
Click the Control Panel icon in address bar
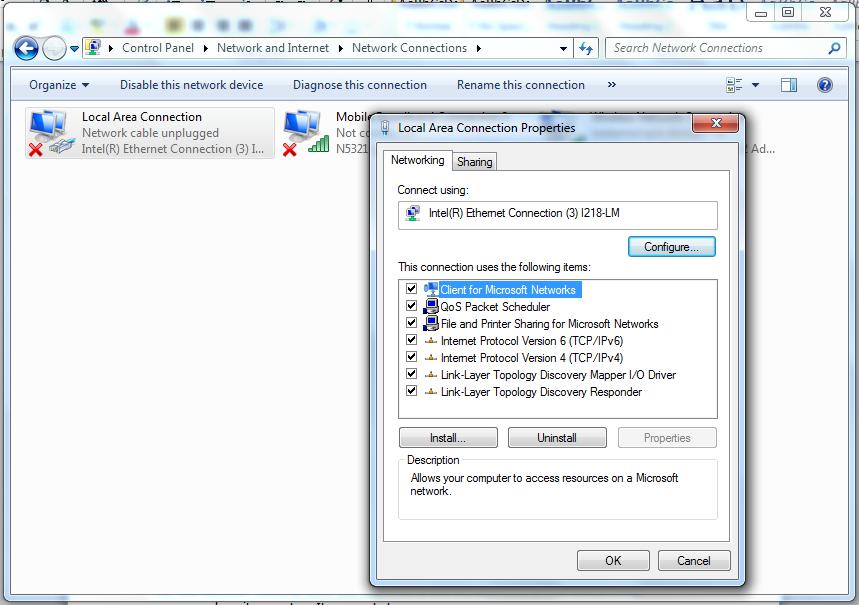click(94, 48)
